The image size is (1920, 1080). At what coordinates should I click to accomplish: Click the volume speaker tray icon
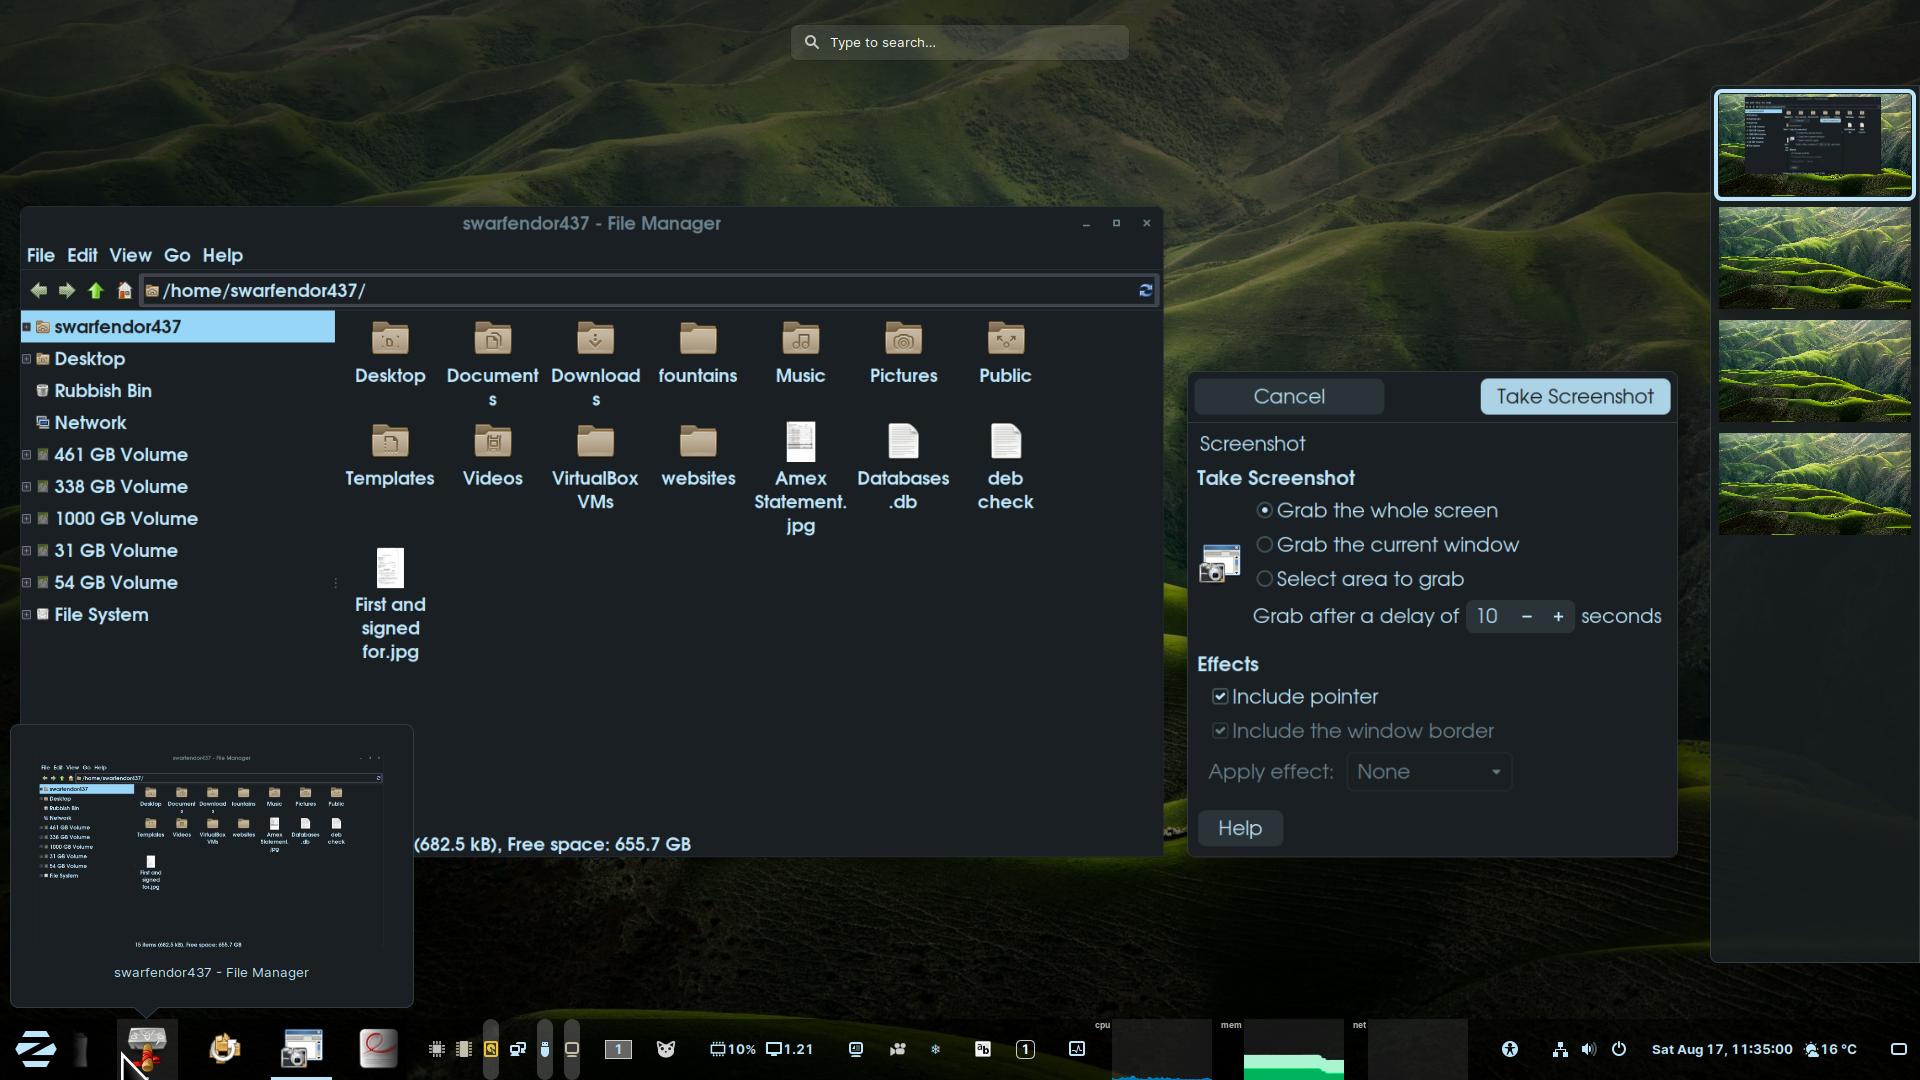point(1589,1049)
